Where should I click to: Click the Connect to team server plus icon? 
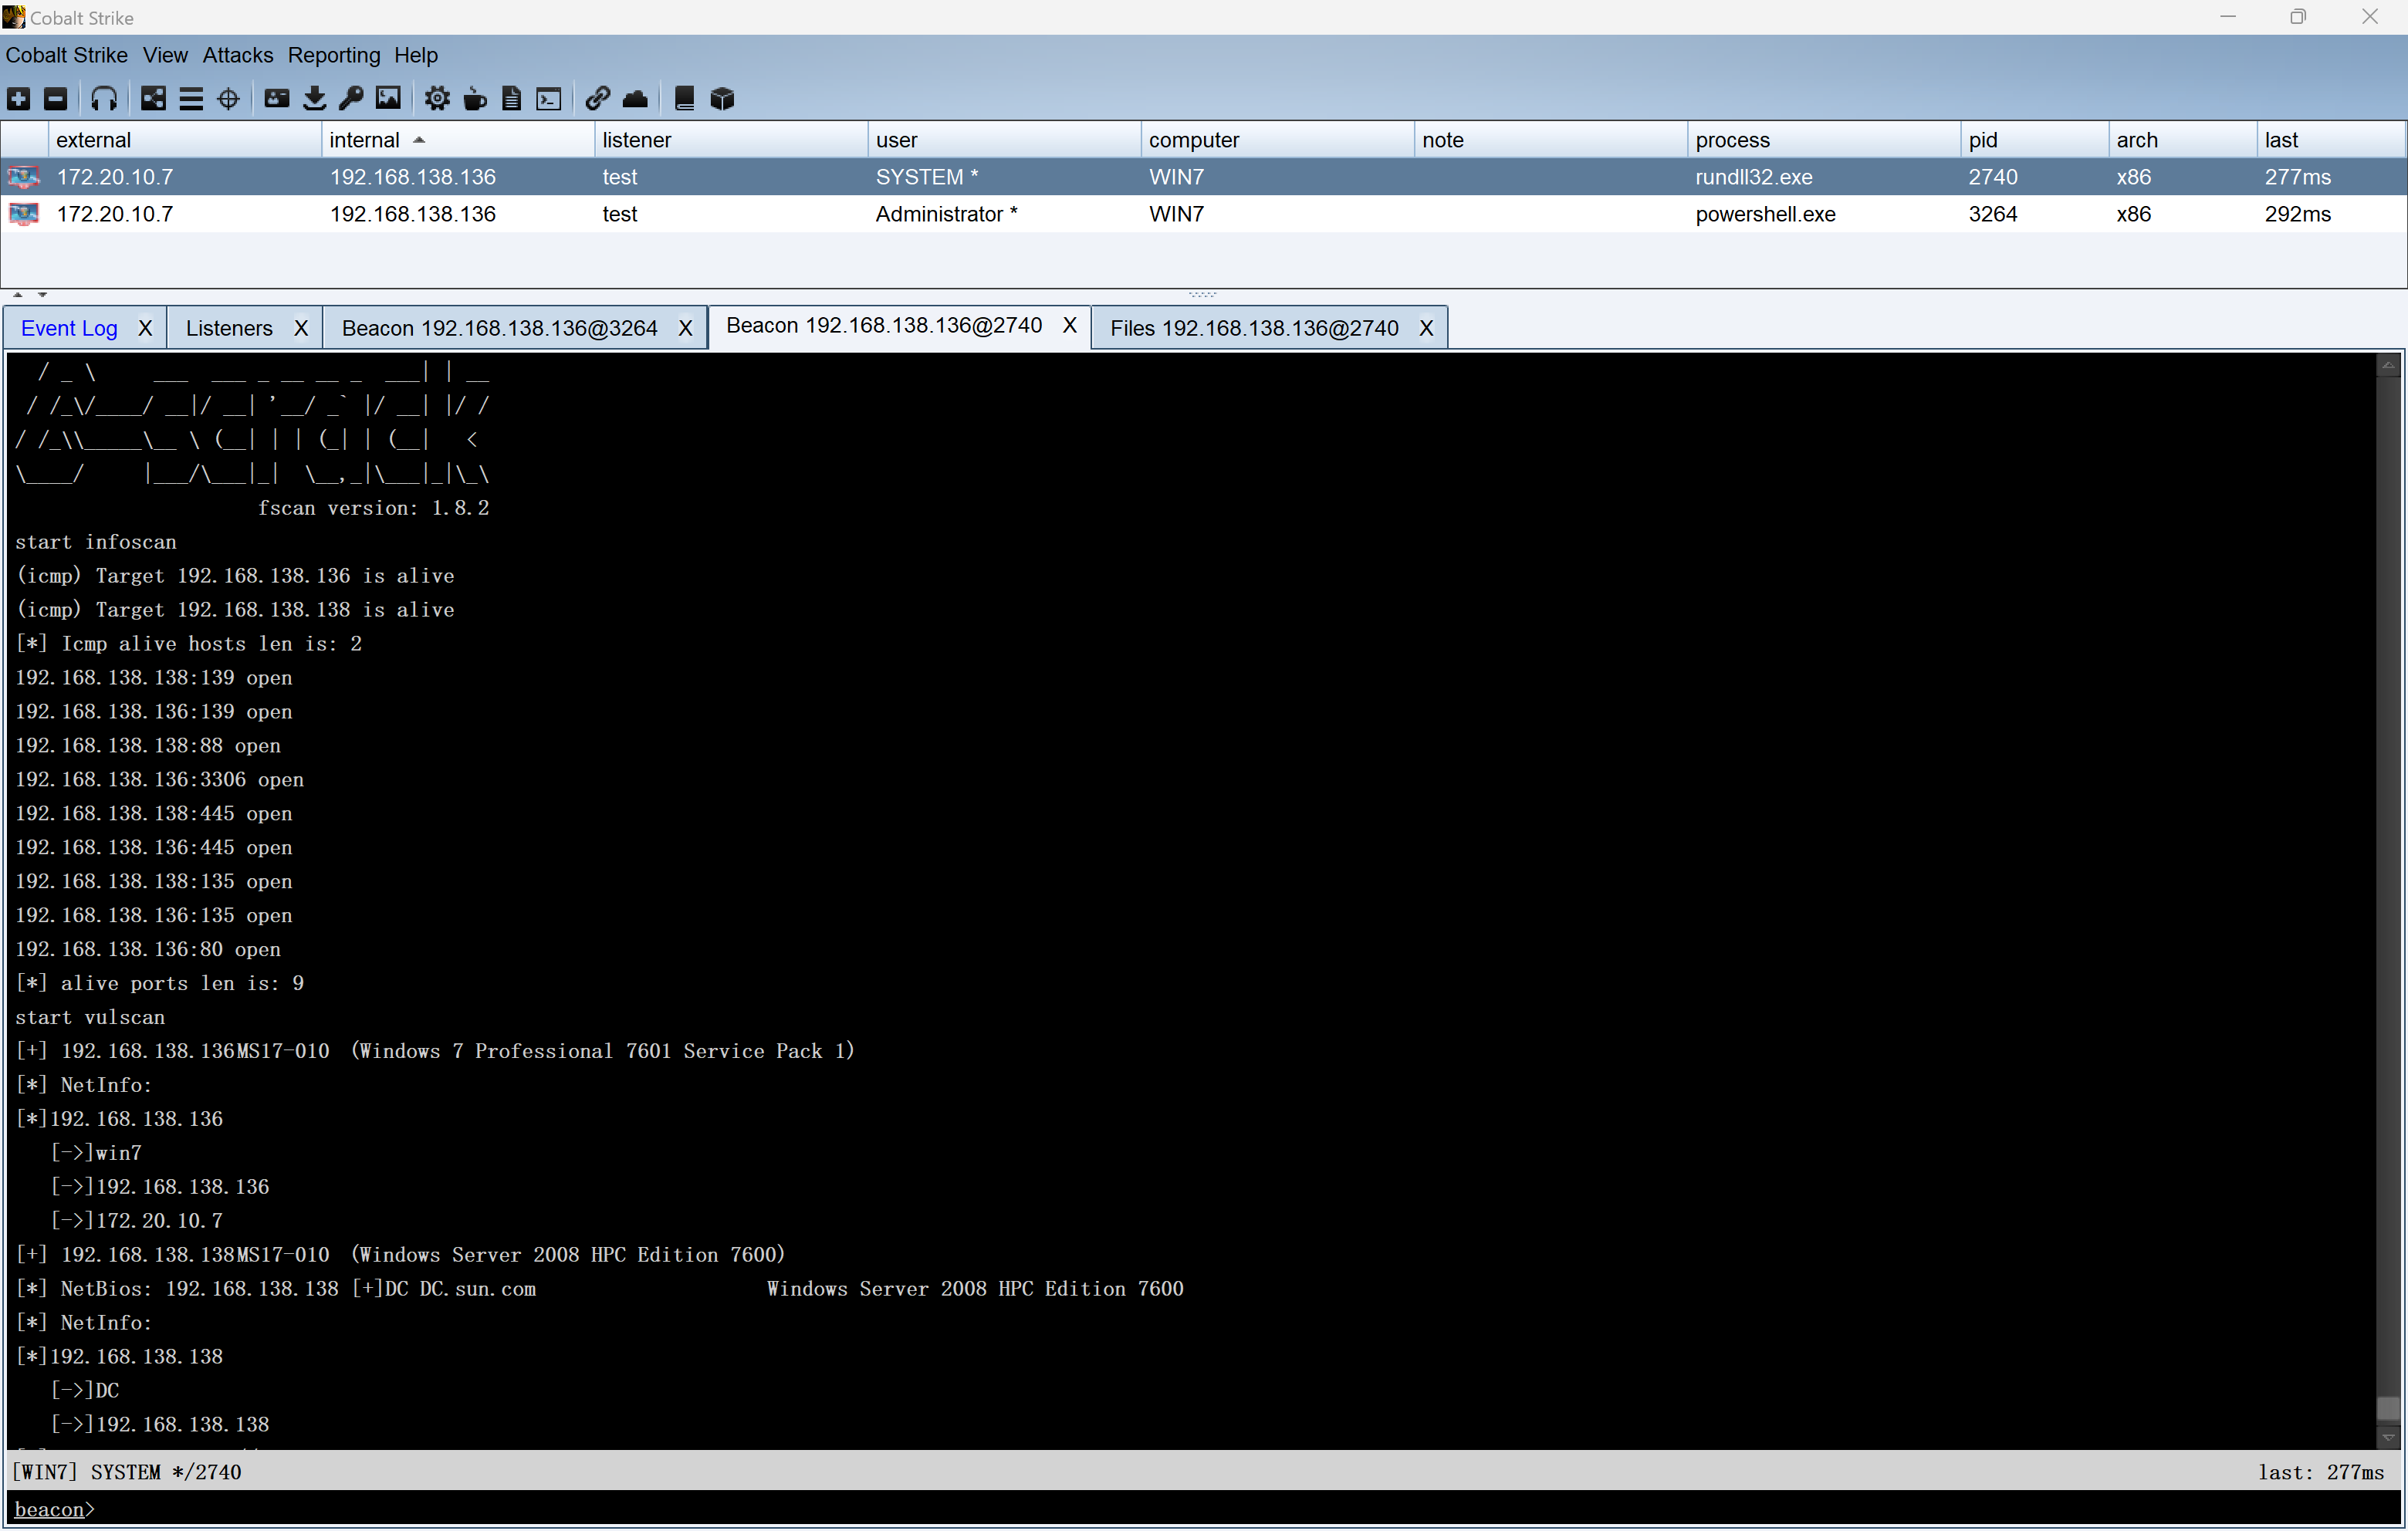18,98
